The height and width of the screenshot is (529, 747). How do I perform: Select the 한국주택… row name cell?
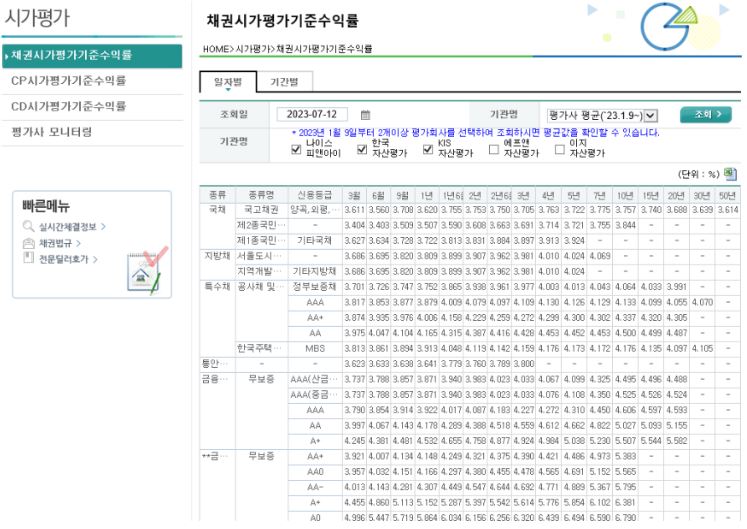click(x=261, y=348)
